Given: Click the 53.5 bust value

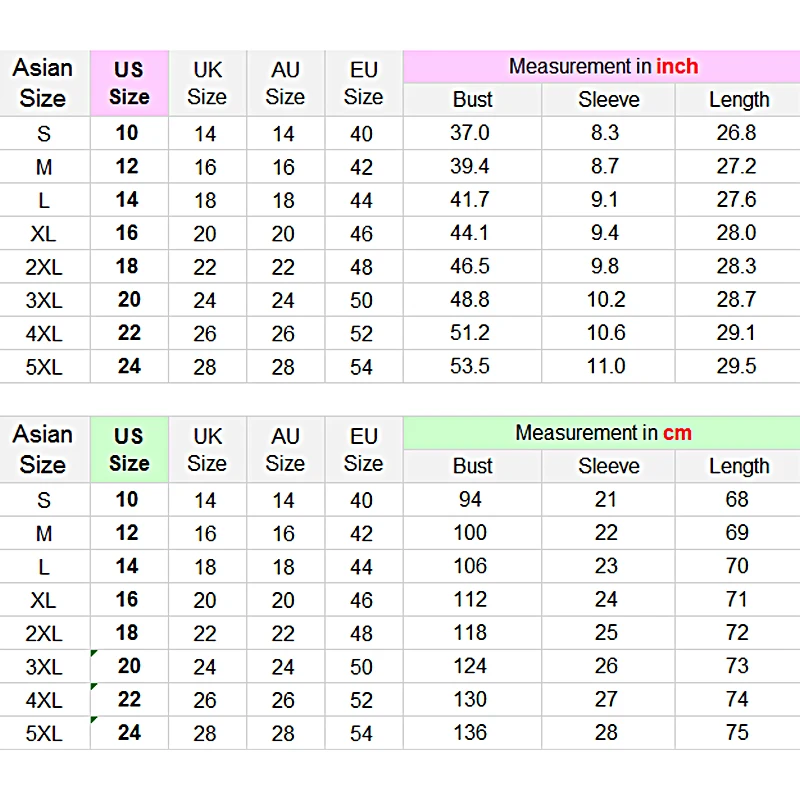Looking at the screenshot, I should pos(470,366).
